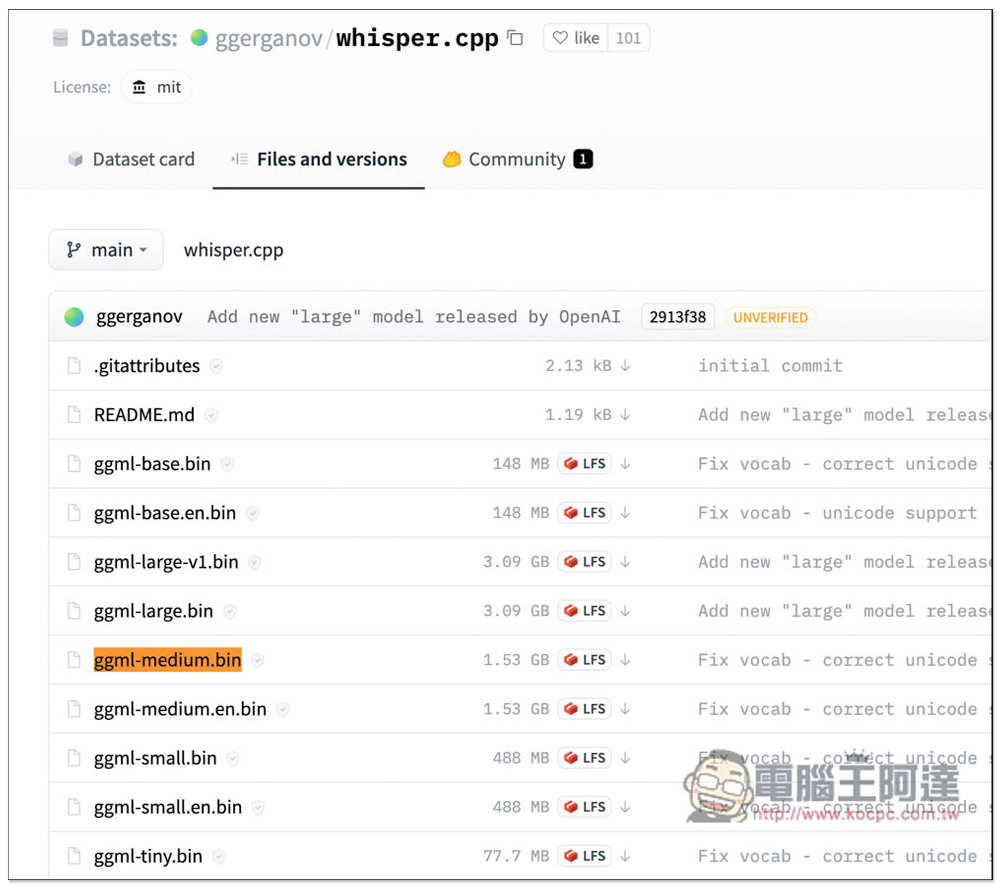Switch to the Dataset card tab
This screenshot has height=890, width=1000.
click(x=131, y=159)
